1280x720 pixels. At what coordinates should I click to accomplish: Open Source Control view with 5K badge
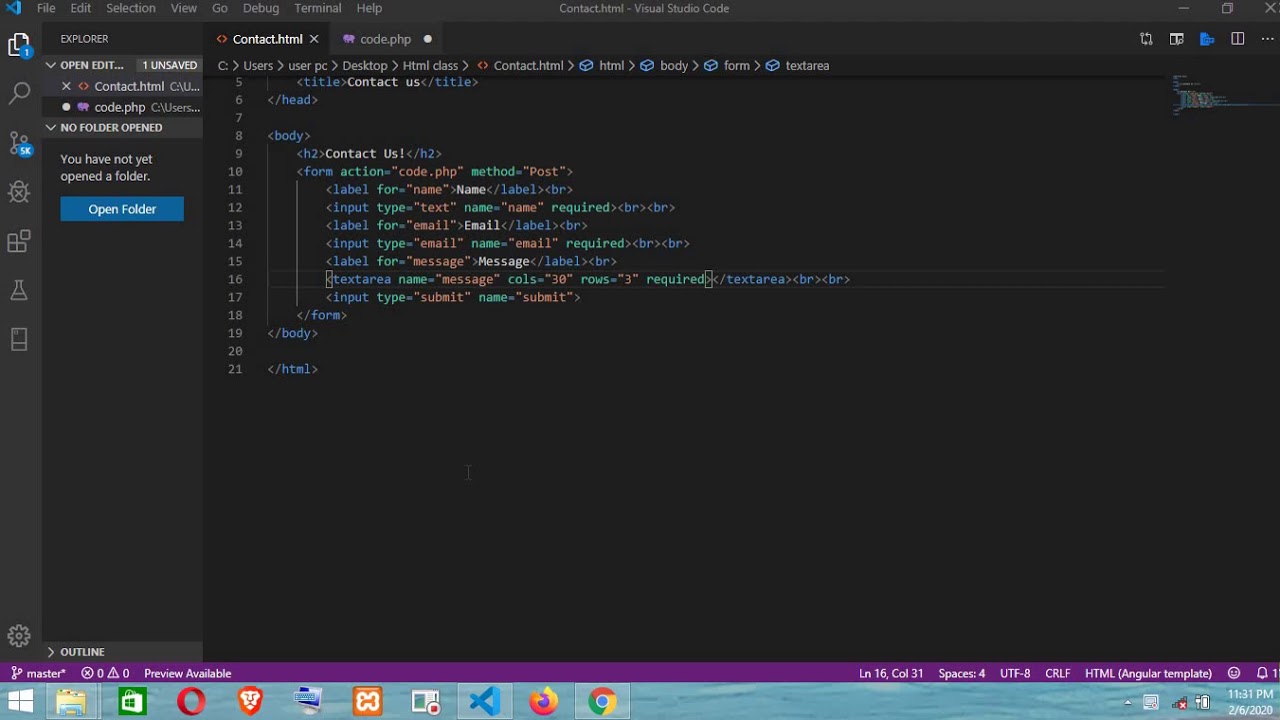click(x=19, y=143)
